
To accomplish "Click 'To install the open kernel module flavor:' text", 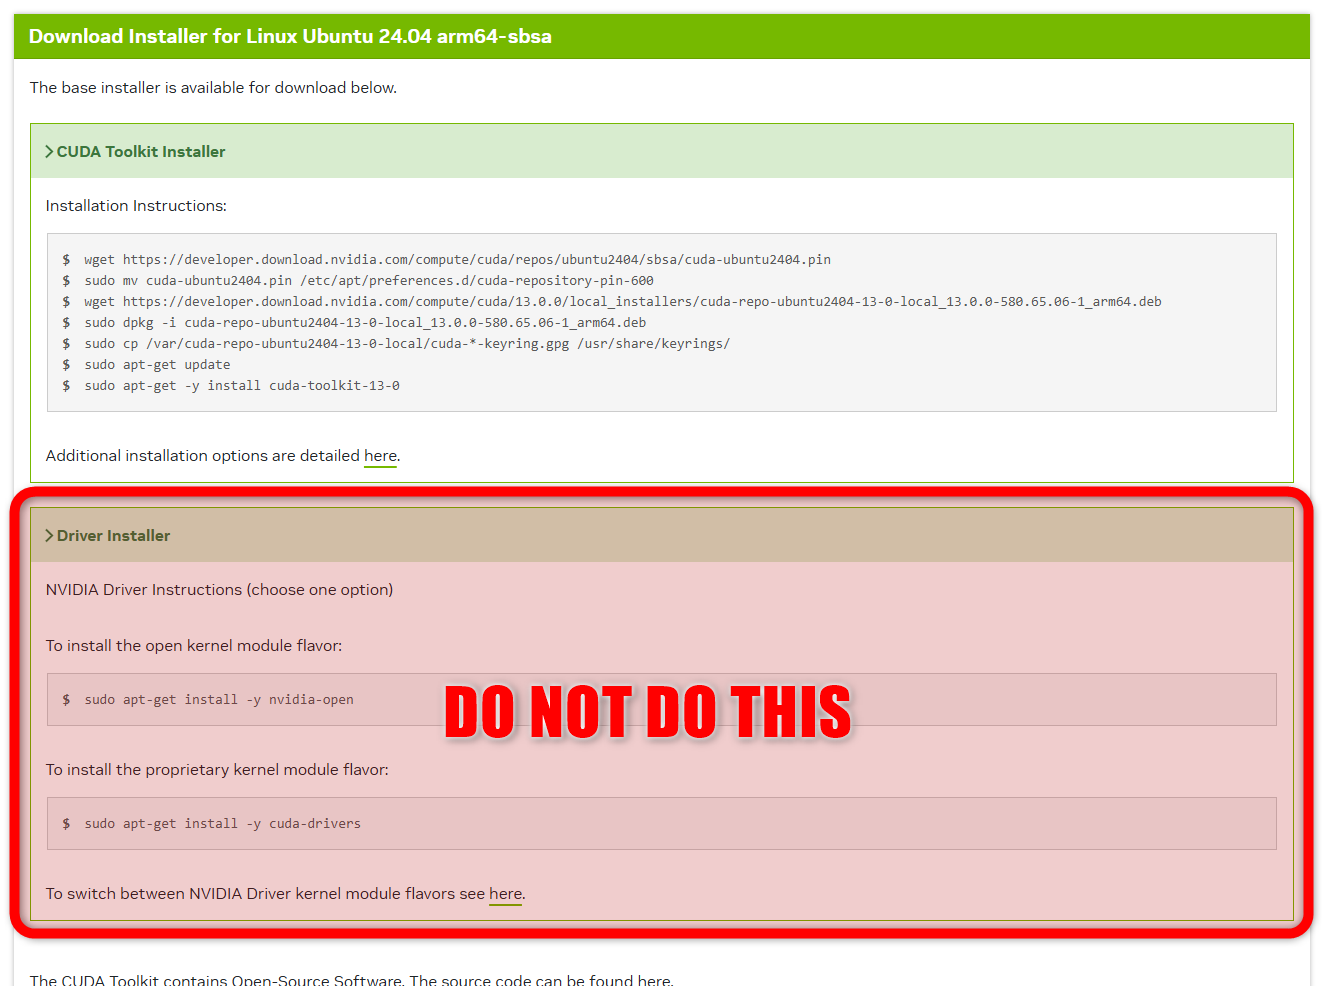I will 194,646.
